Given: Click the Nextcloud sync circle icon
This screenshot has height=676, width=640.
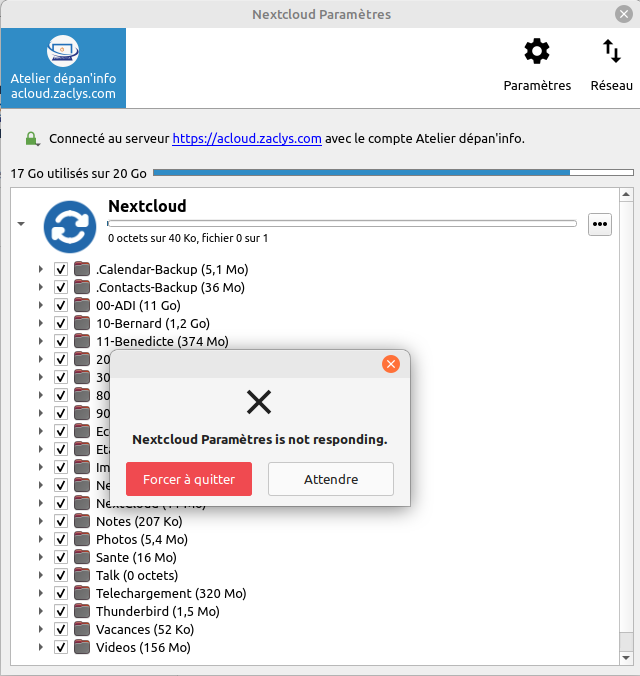Looking at the screenshot, I should click(x=70, y=226).
